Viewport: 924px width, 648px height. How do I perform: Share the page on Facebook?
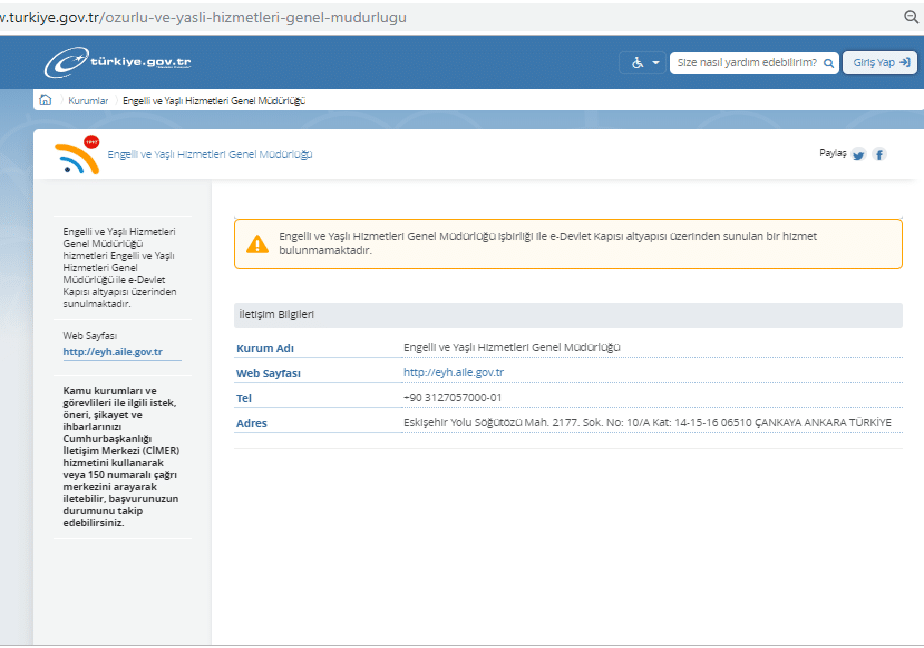click(x=879, y=155)
